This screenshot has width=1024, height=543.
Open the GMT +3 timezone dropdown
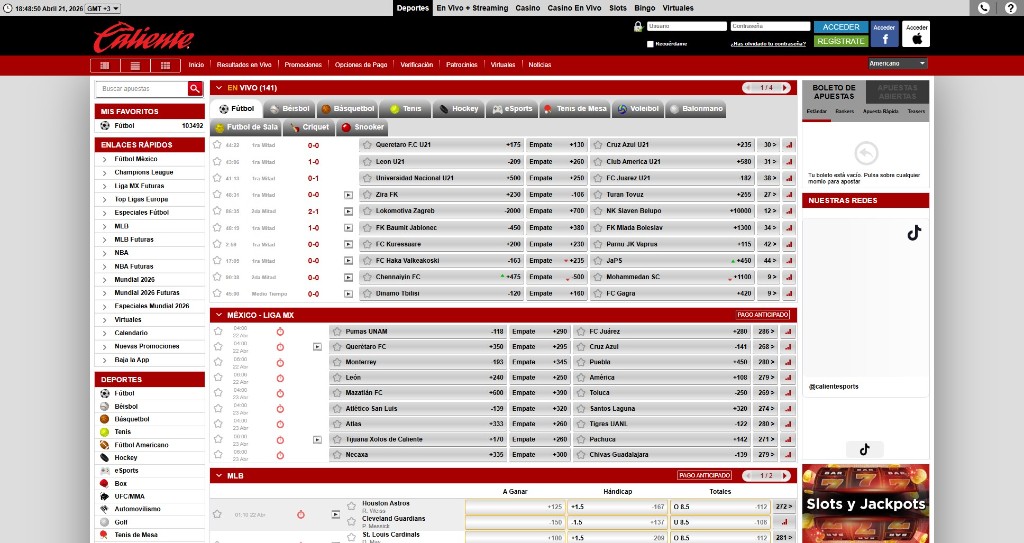pyautogui.click(x=103, y=8)
